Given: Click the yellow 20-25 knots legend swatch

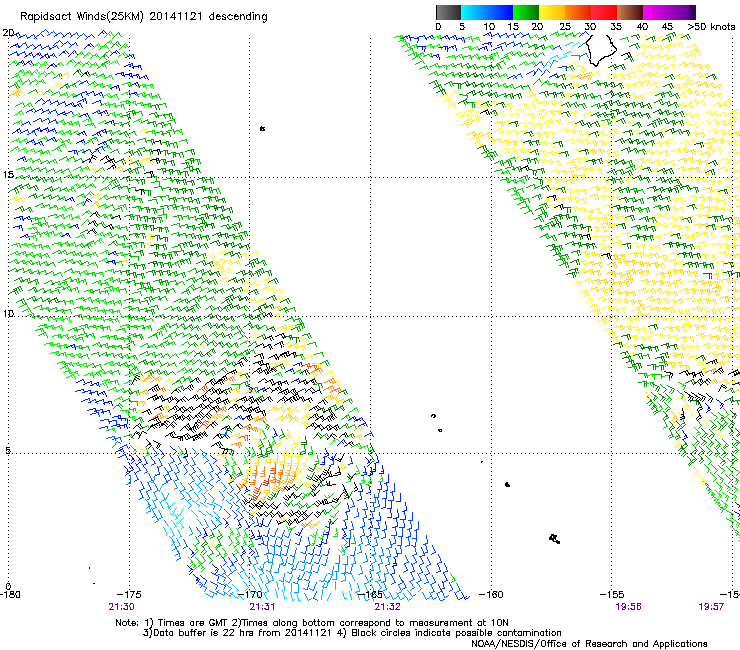Looking at the screenshot, I should (x=552, y=12).
